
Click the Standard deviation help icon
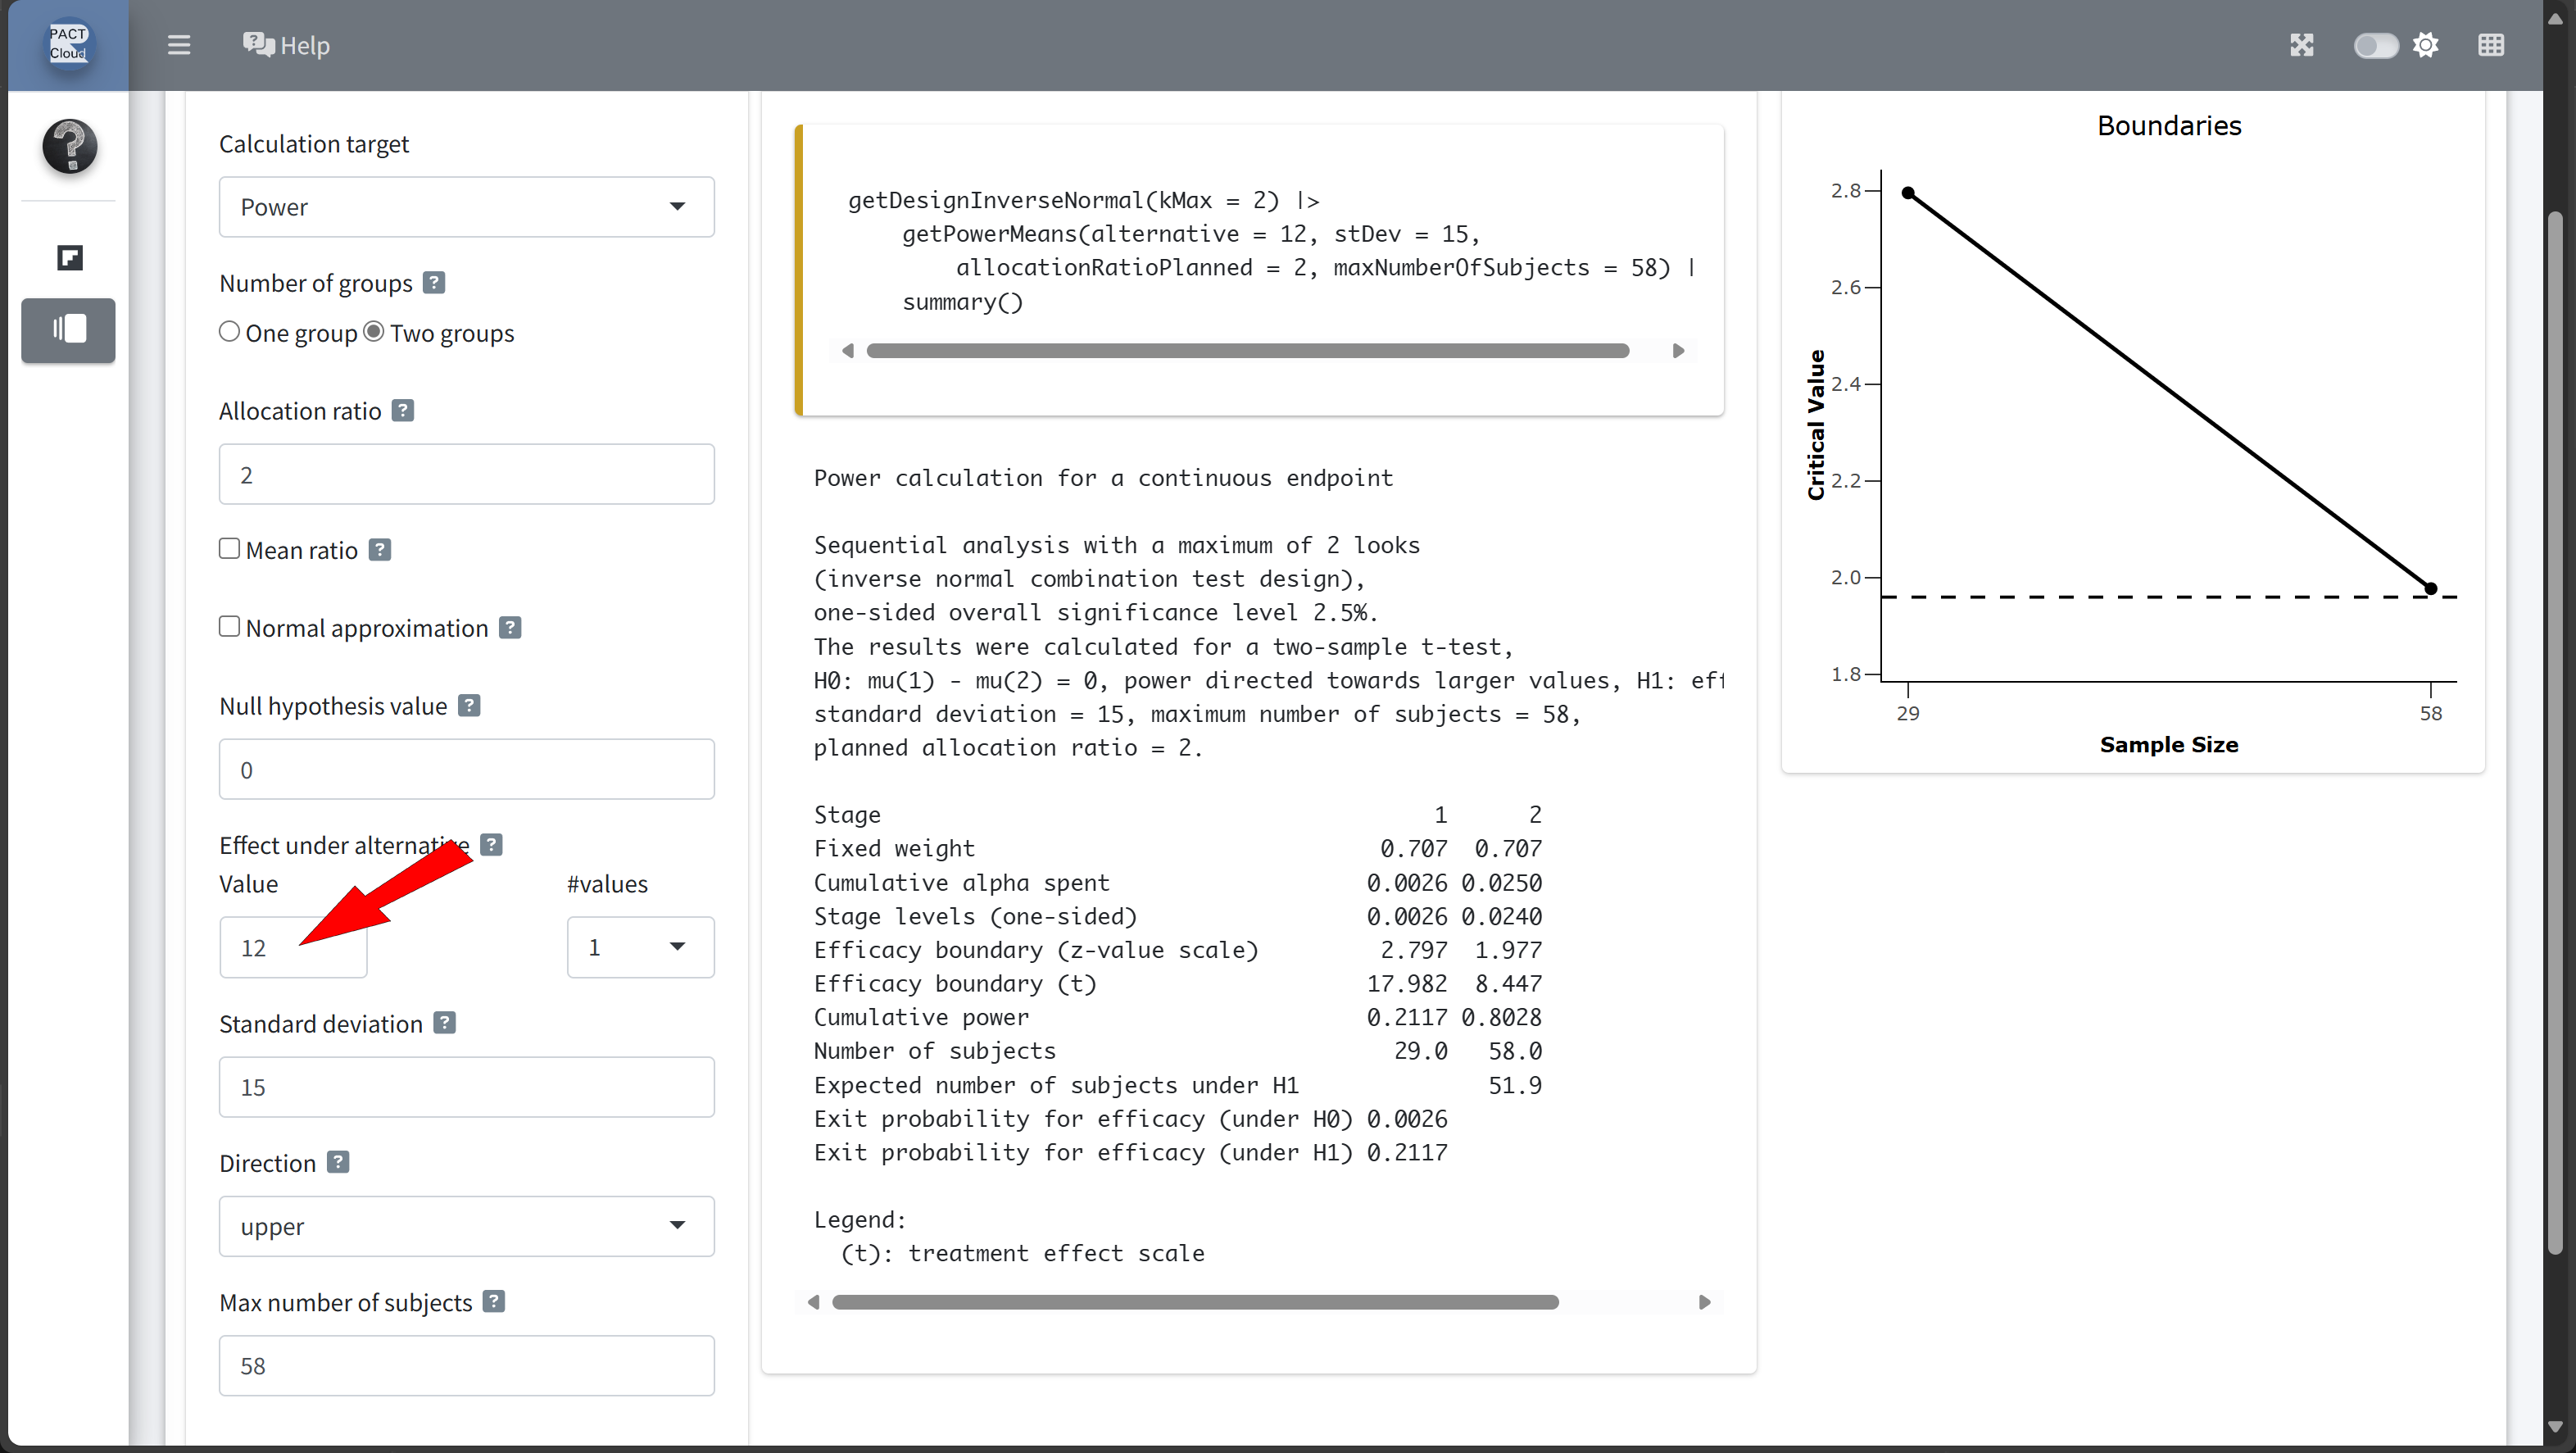click(x=445, y=1023)
